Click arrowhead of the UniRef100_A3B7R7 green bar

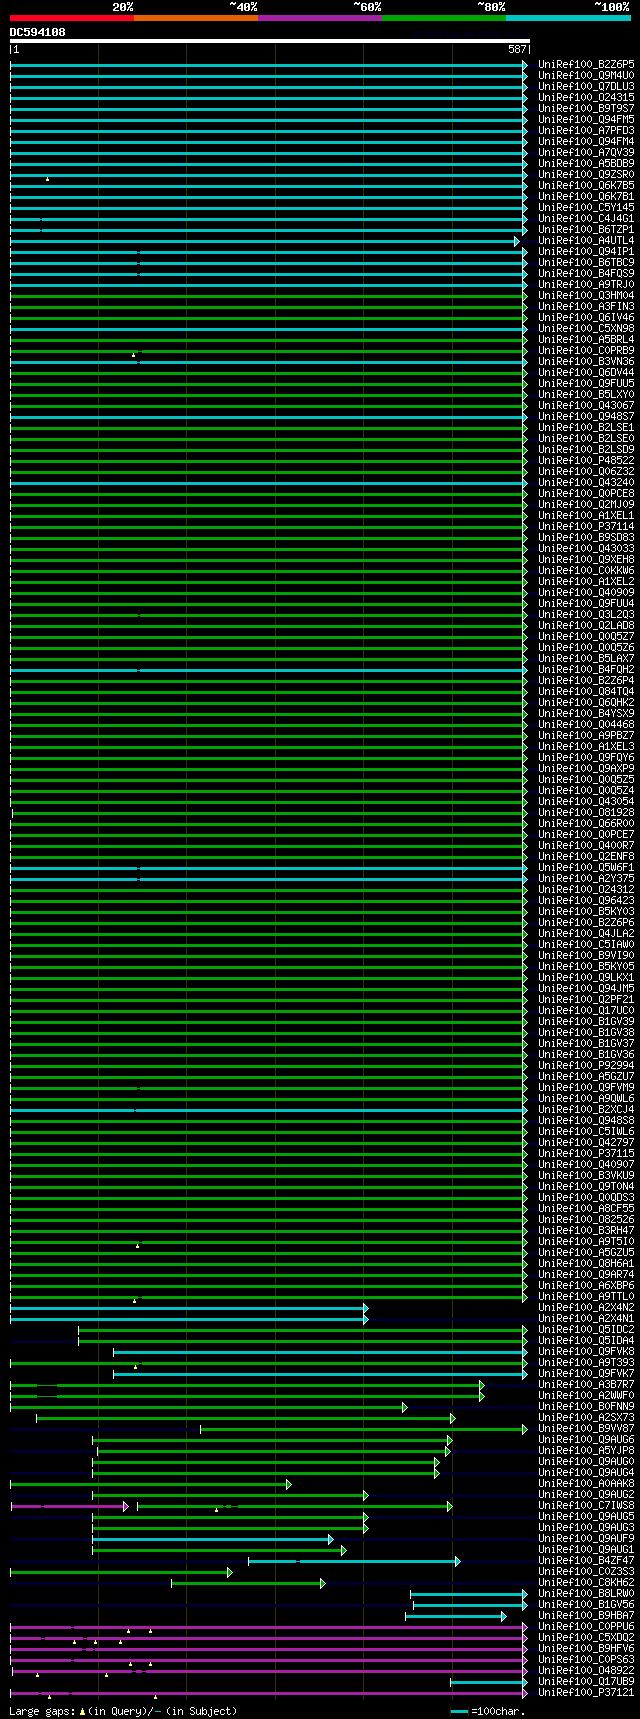click(481, 1385)
